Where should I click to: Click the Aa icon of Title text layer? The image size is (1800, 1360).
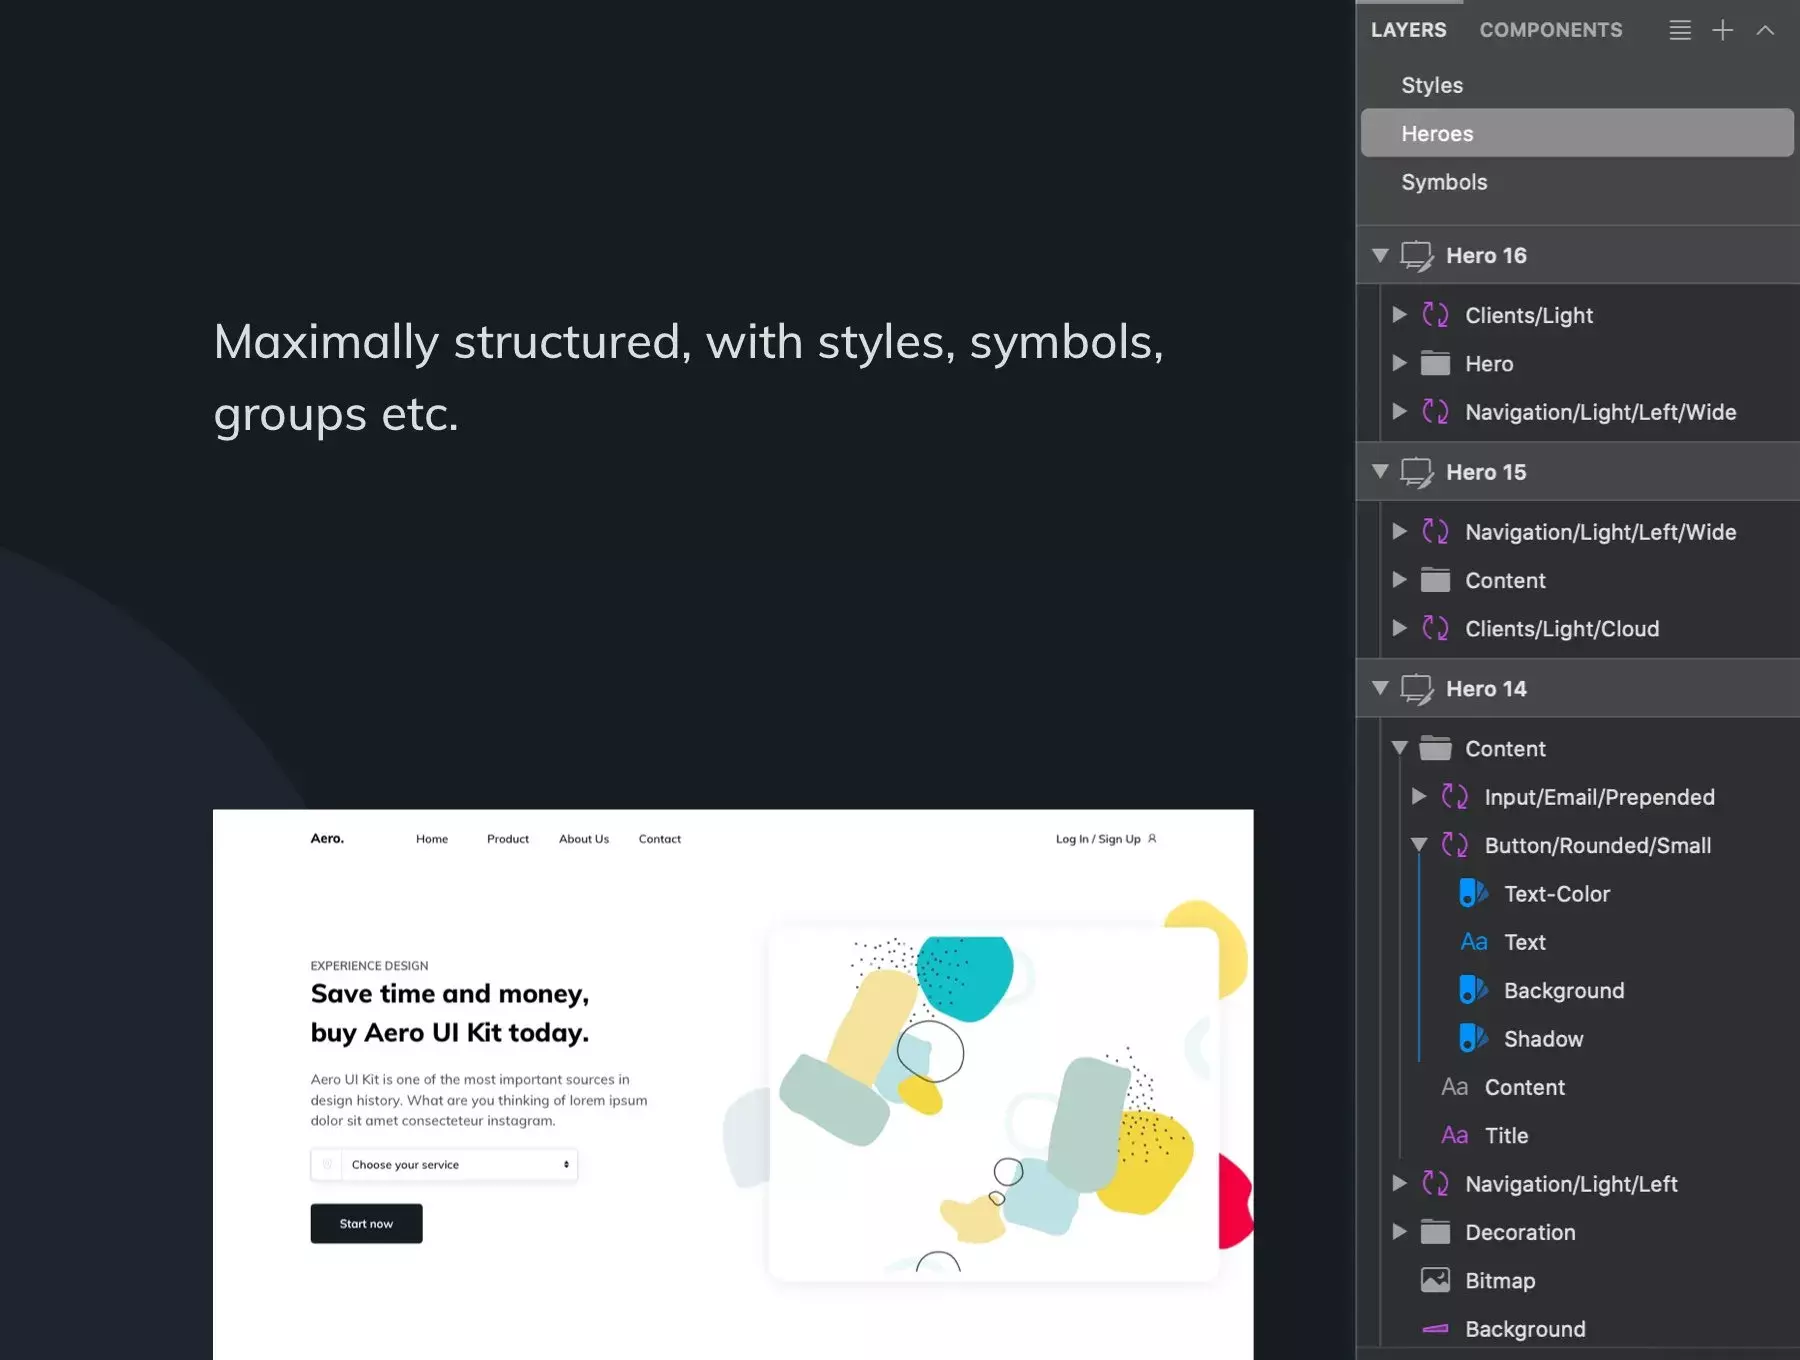pos(1454,1135)
